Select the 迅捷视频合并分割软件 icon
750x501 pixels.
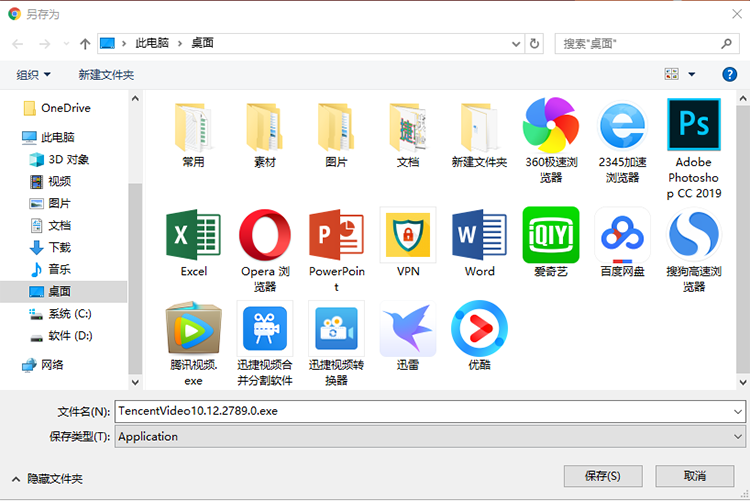click(265, 328)
